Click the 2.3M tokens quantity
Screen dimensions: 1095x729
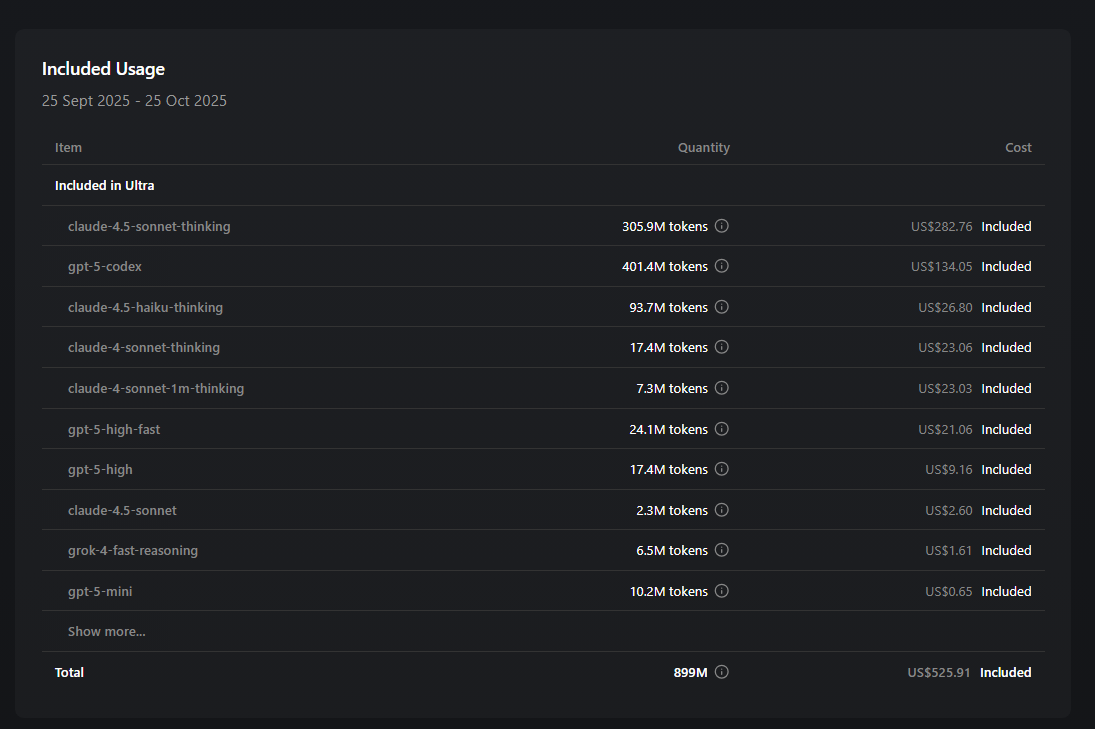pyautogui.click(x=672, y=510)
